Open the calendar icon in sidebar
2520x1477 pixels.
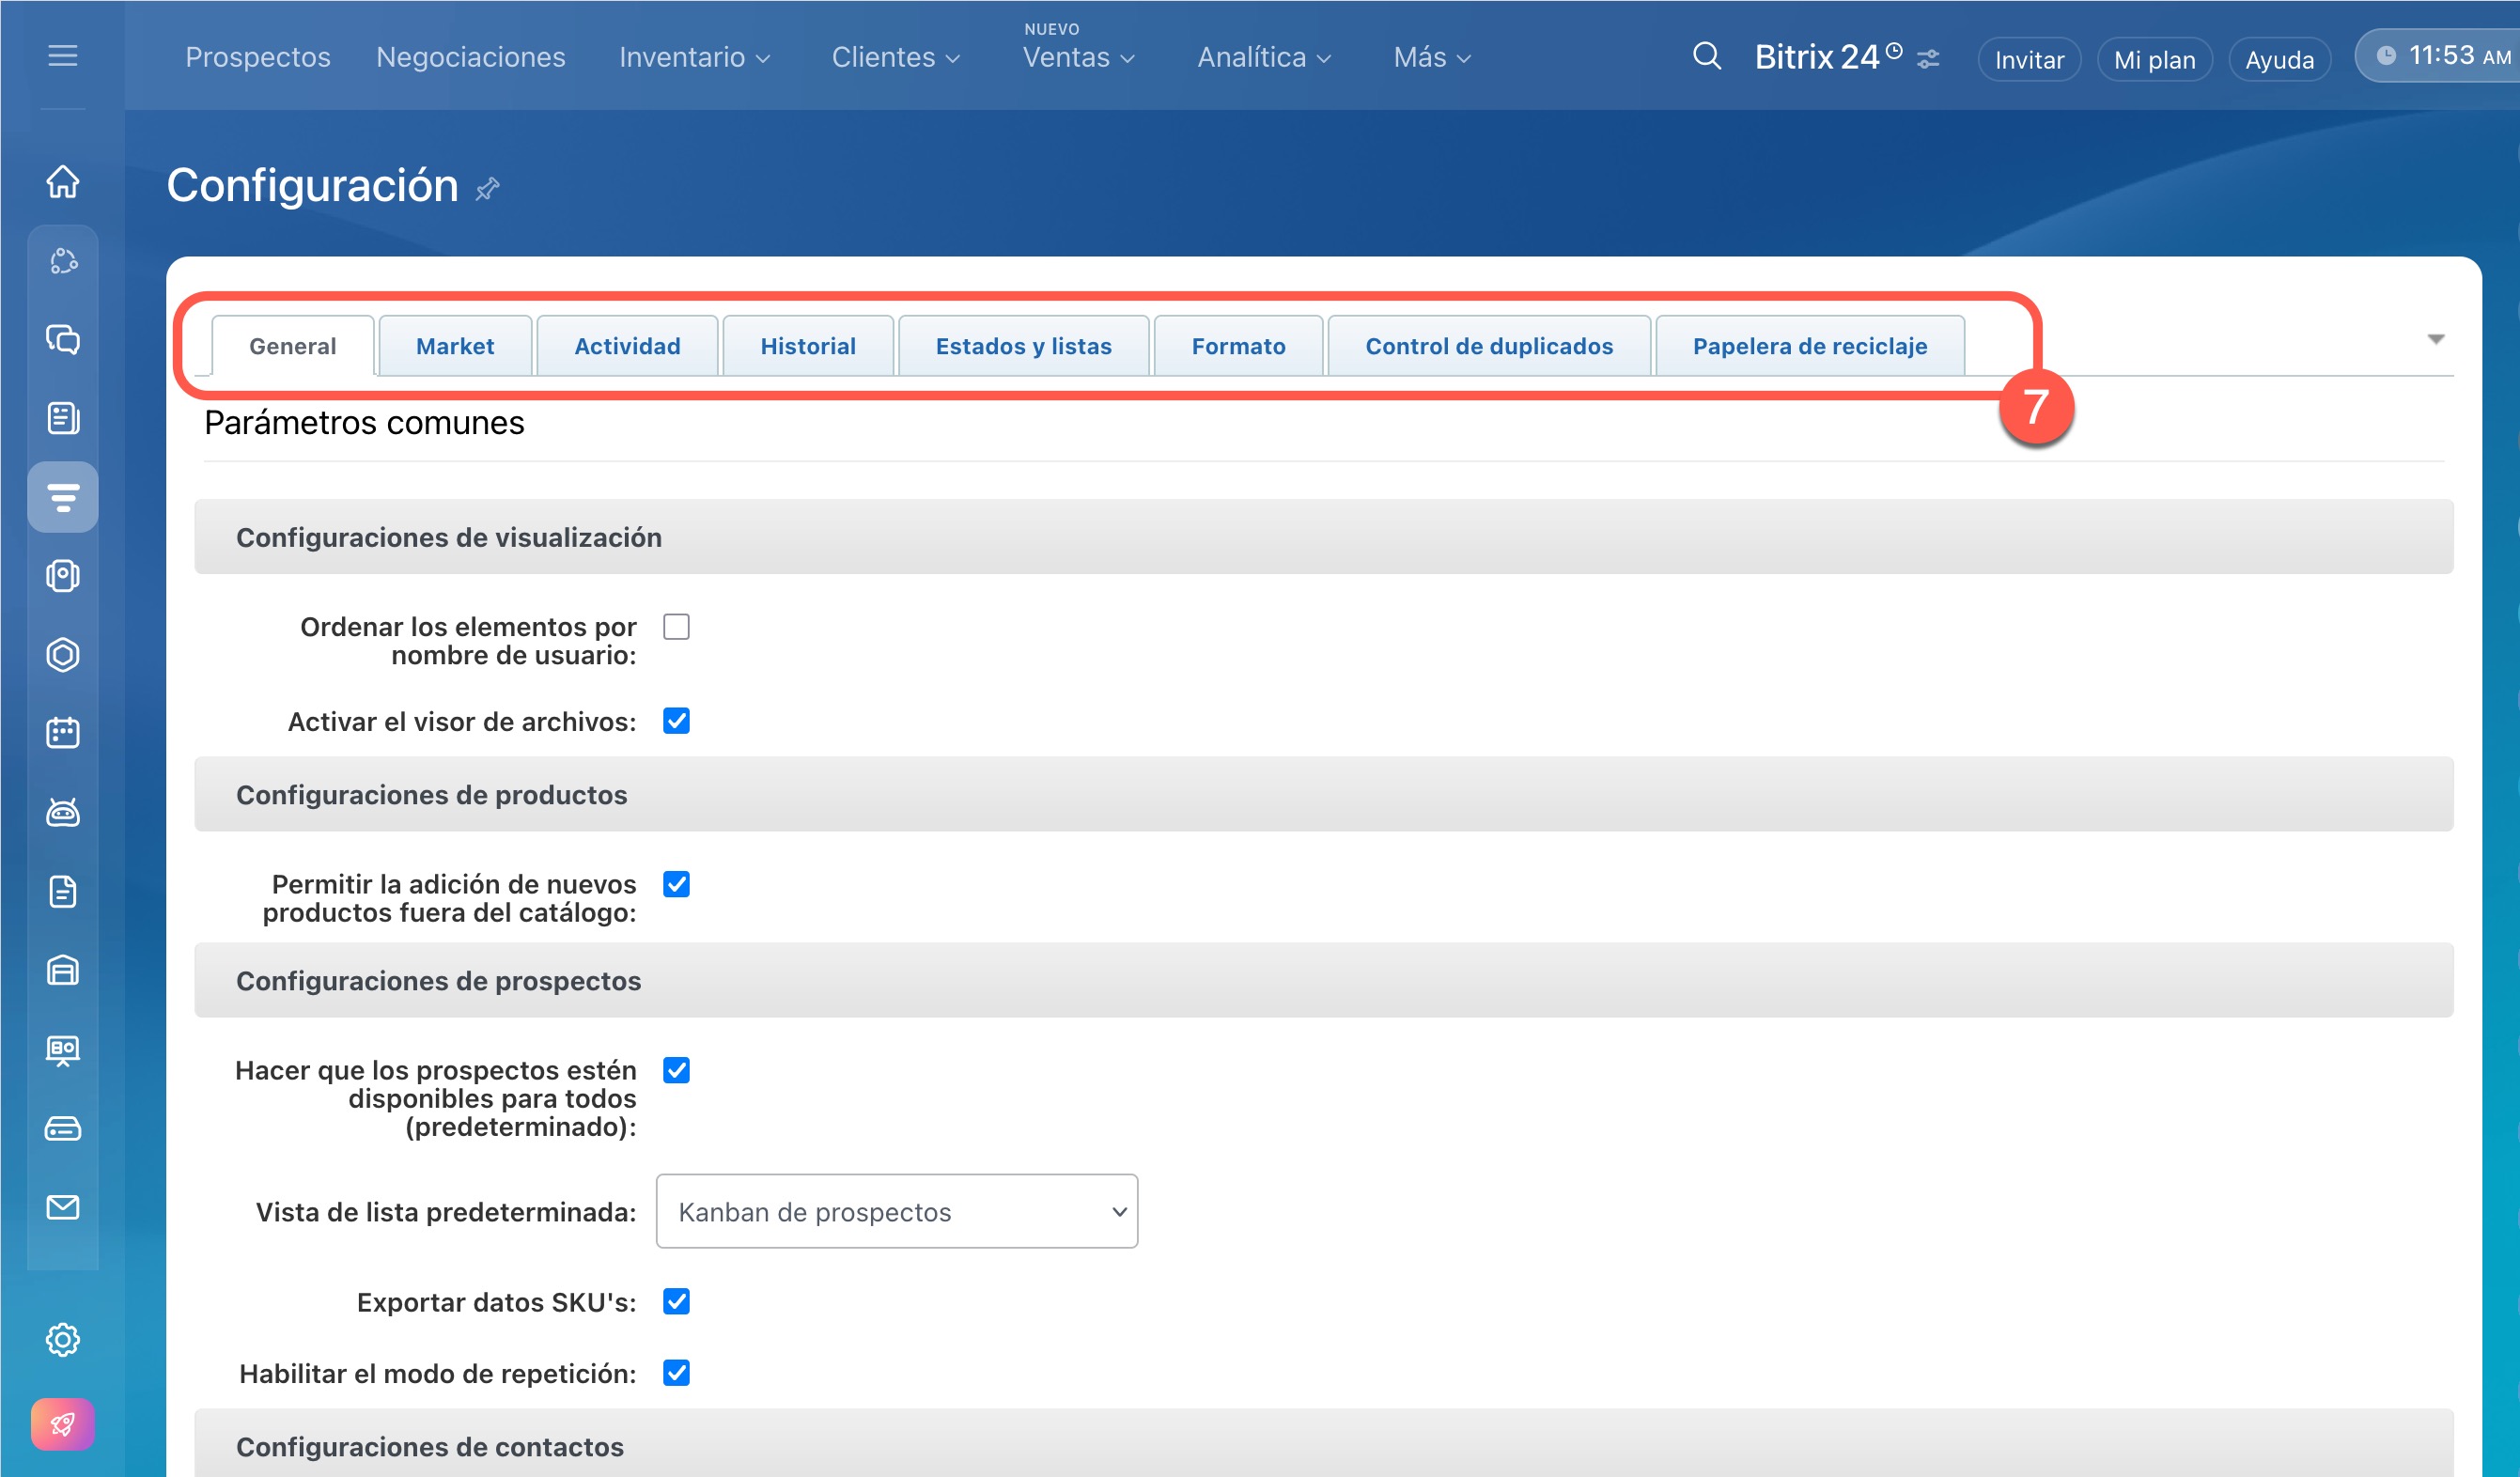63,733
